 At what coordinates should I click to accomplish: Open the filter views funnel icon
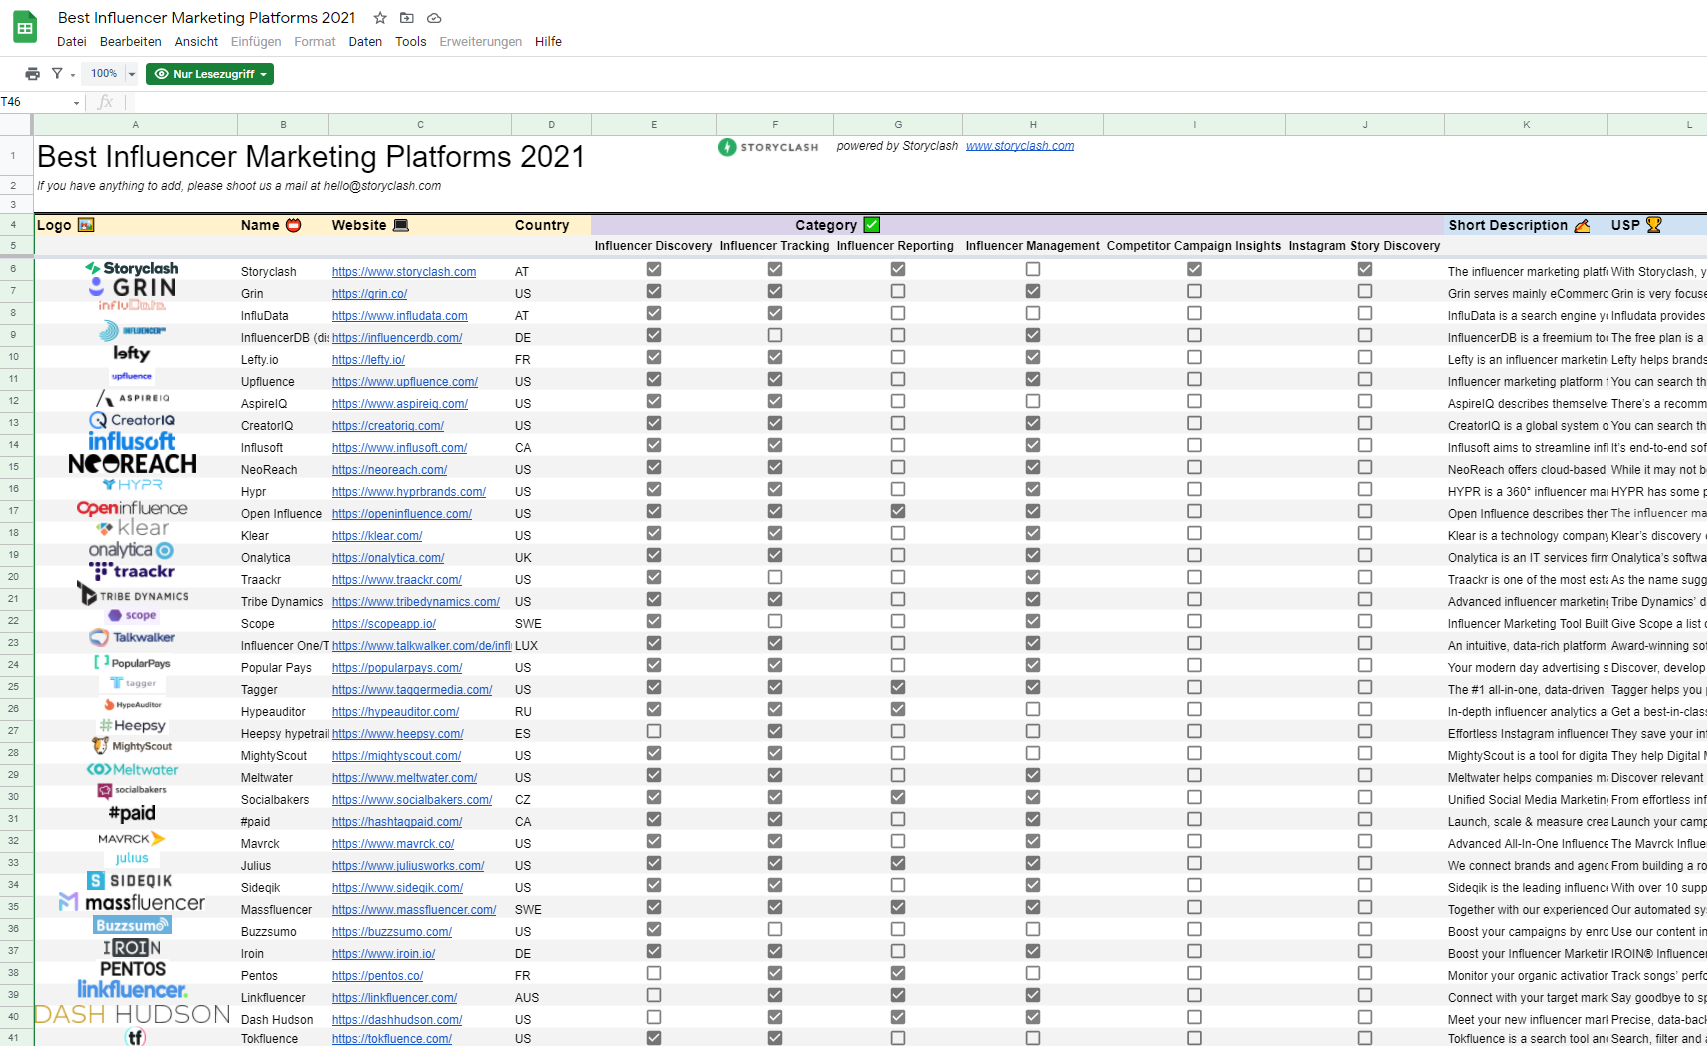tap(58, 74)
